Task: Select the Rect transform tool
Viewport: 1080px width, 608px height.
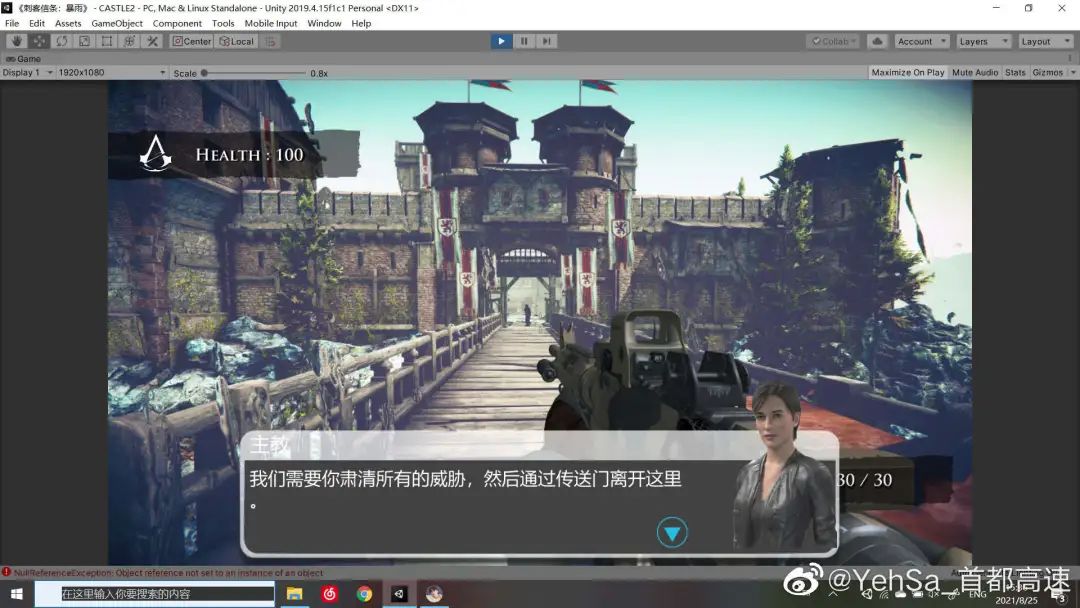Action: [107, 41]
